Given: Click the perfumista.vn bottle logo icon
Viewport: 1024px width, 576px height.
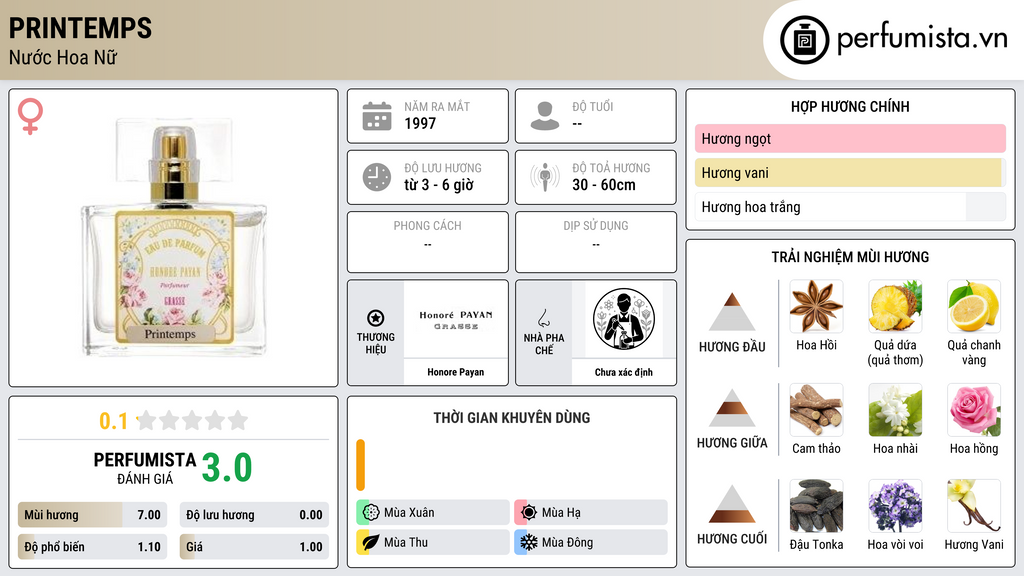Looking at the screenshot, I should pos(804,40).
